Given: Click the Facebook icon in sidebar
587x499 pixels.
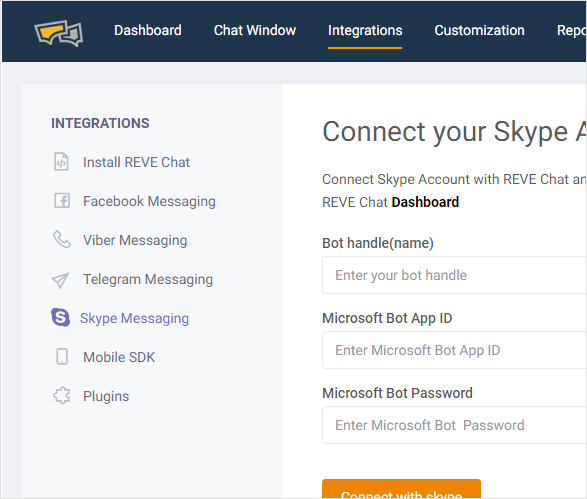Looking at the screenshot, I should (62, 201).
